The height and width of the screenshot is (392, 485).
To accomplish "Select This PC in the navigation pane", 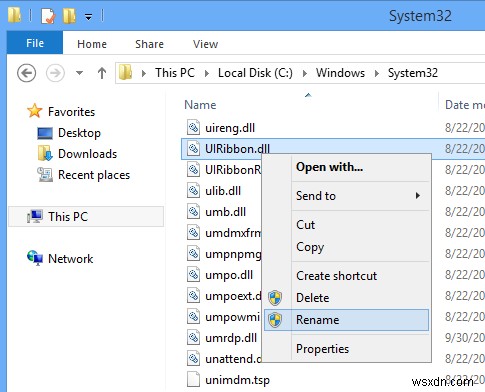I will (86, 217).
